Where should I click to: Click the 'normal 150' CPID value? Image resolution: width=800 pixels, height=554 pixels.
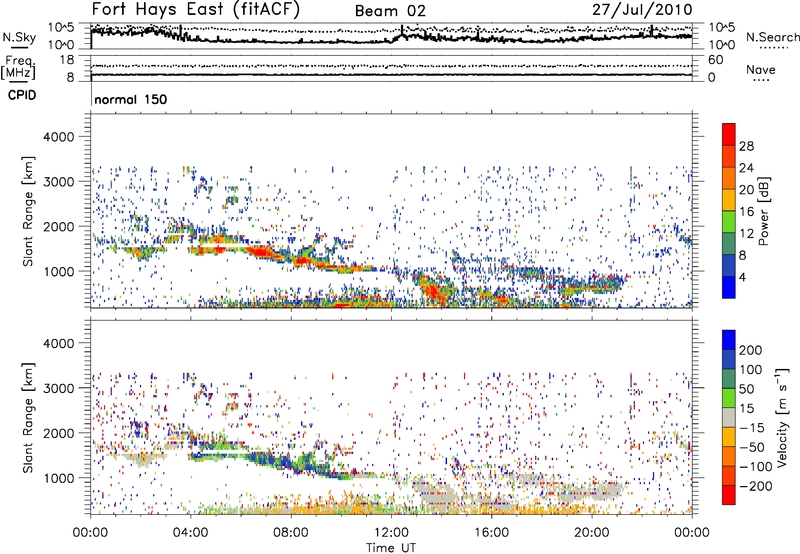tap(131, 99)
